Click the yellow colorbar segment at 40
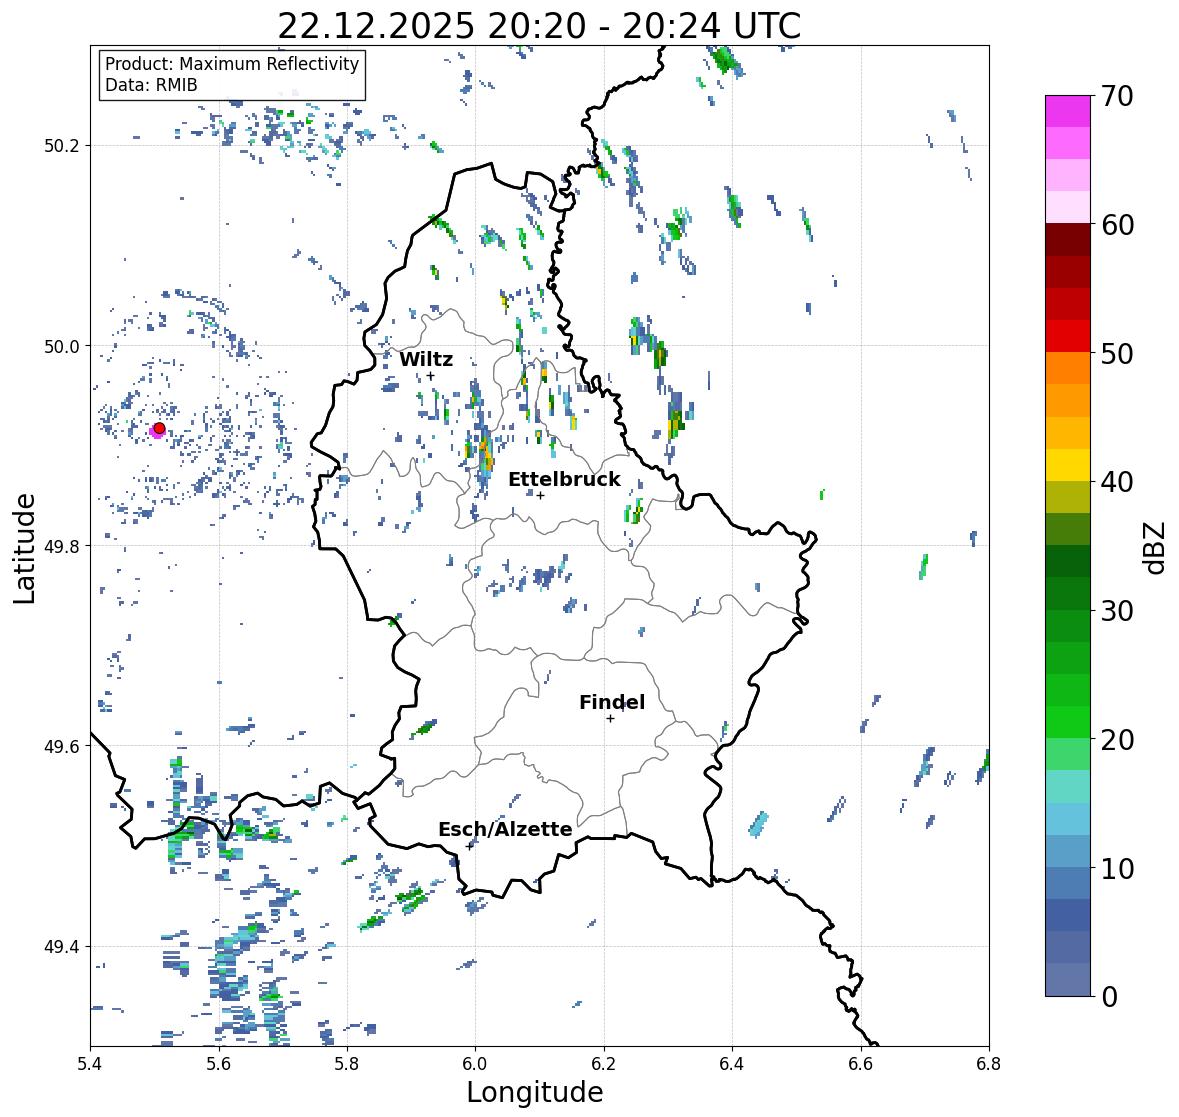Screen dimensions: 1179x1117 [x=1068, y=465]
